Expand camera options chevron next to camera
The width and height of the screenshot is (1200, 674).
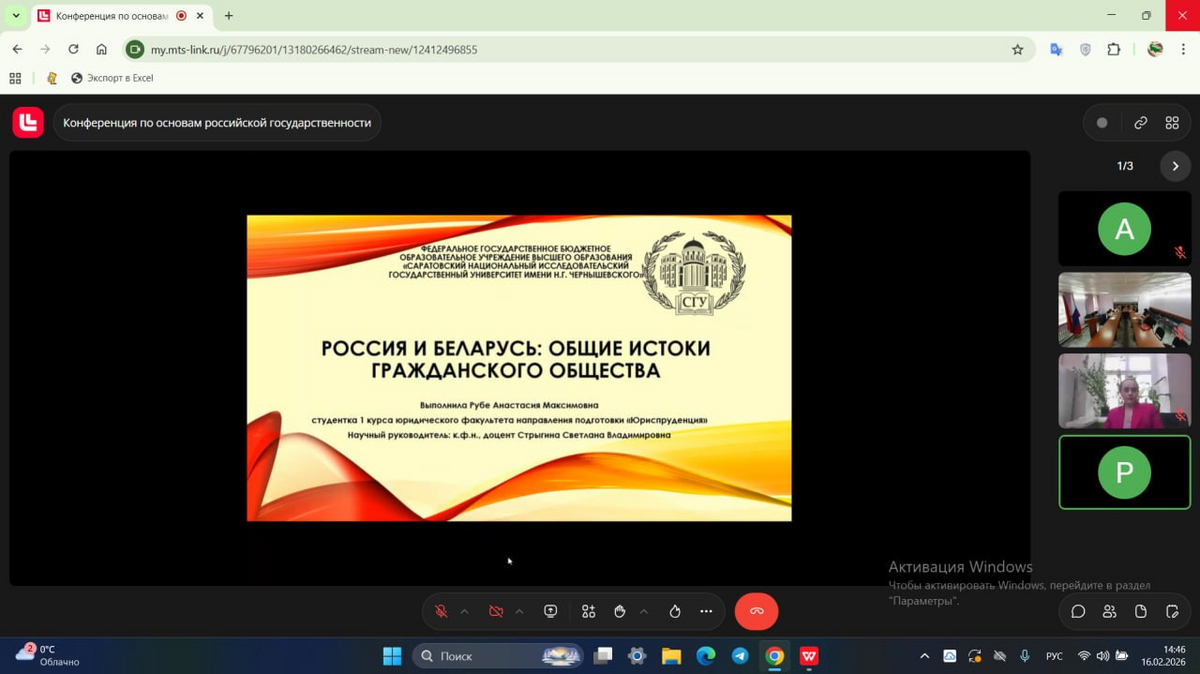(519, 611)
